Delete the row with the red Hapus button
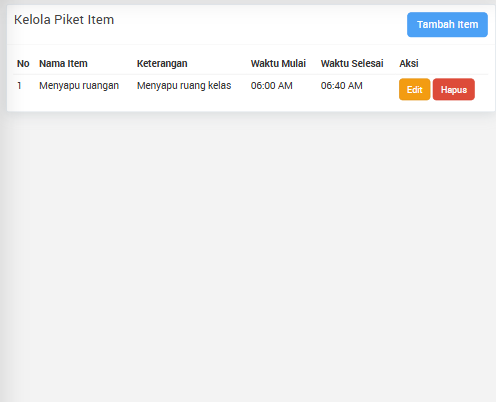 454,89
